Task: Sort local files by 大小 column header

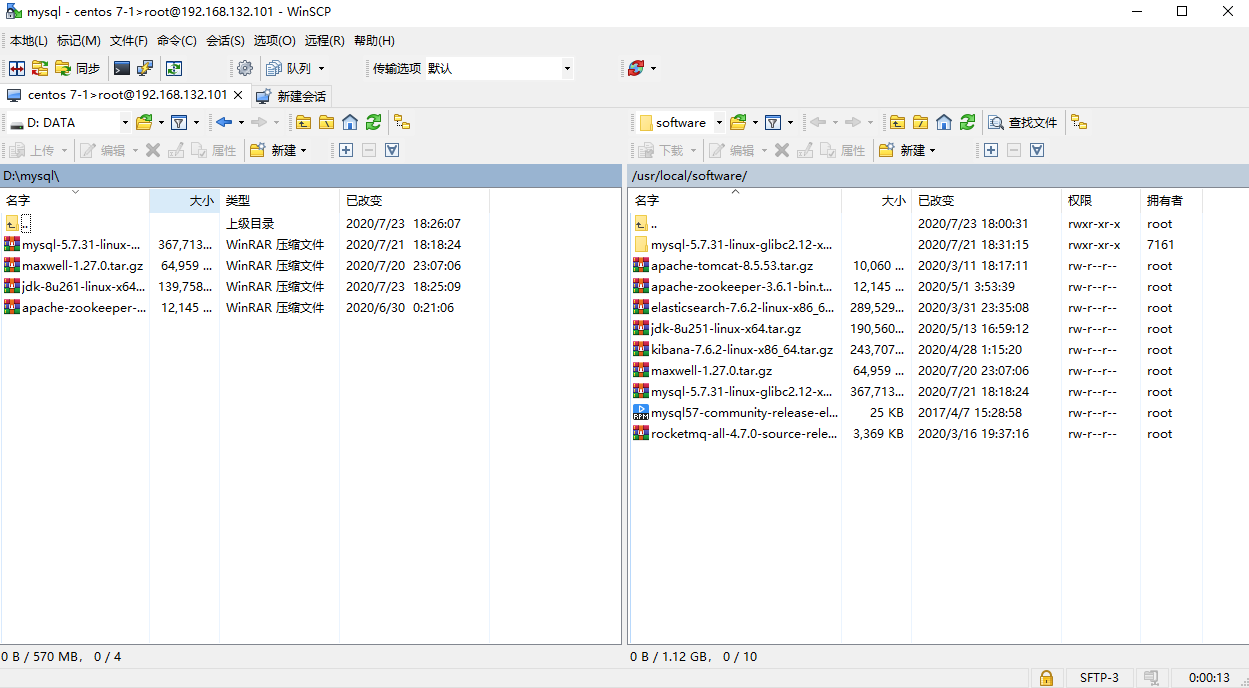Action: click(184, 201)
